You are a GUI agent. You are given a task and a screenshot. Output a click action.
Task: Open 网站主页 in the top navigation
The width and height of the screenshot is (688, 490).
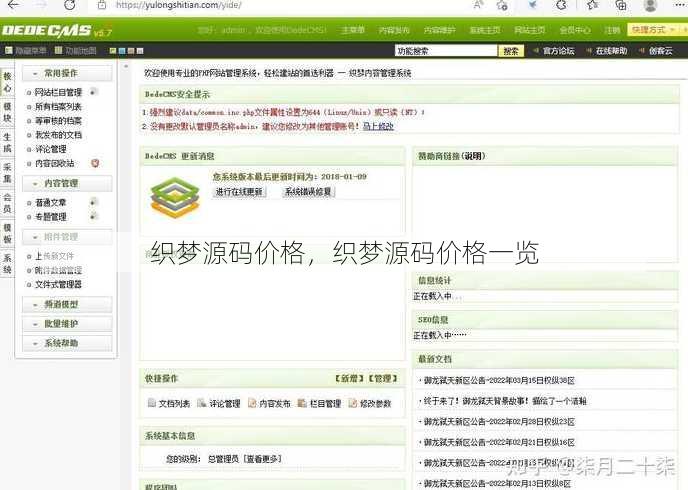[x=530, y=30]
